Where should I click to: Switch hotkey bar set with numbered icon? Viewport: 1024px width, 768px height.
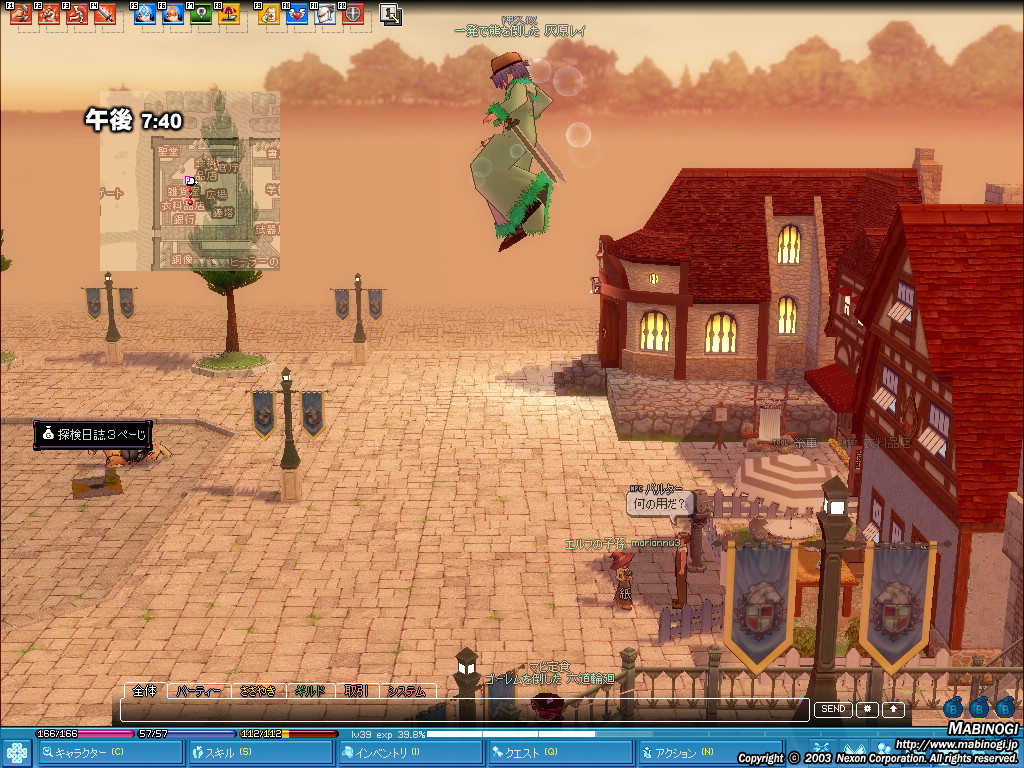(391, 15)
